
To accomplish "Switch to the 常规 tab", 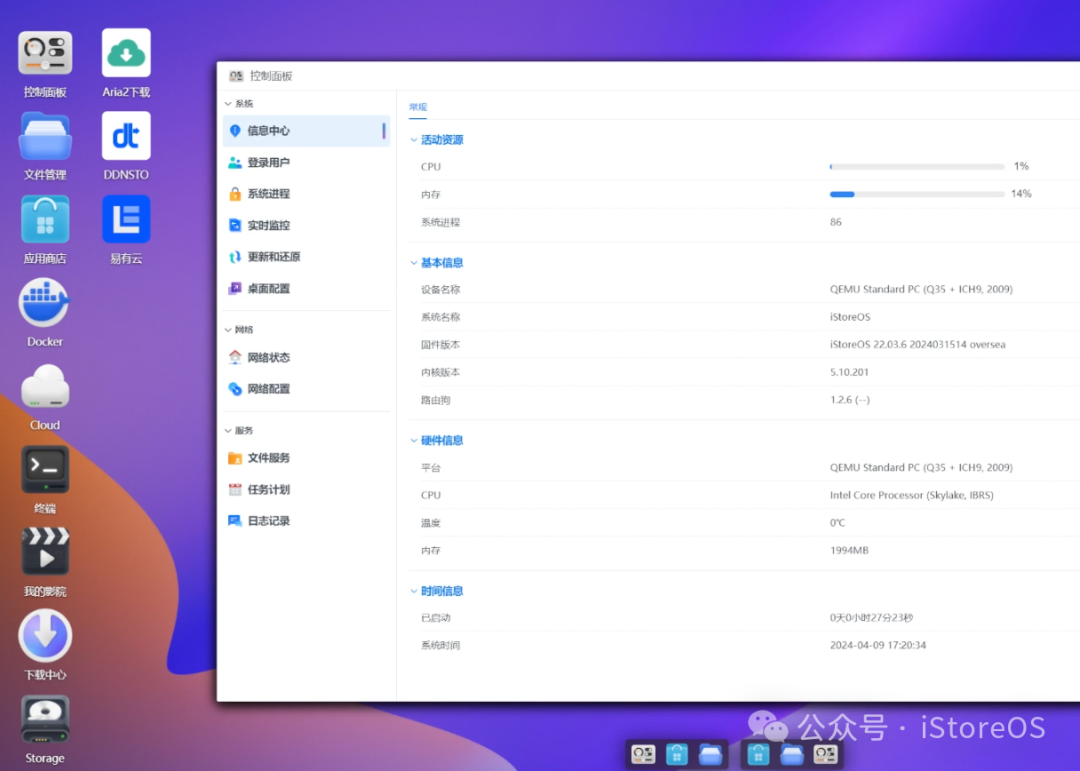I will pyautogui.click(x=418, y=107).
